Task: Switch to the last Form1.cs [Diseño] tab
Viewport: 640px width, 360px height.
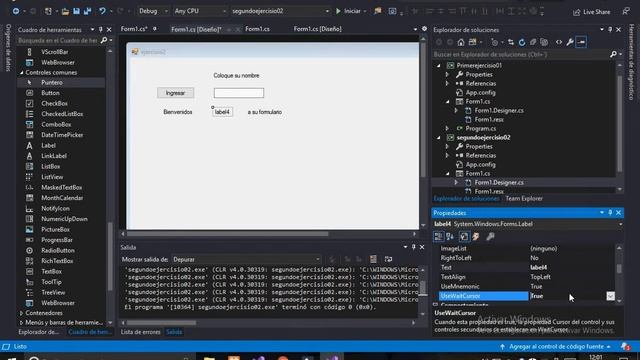Action: (318, 29)
